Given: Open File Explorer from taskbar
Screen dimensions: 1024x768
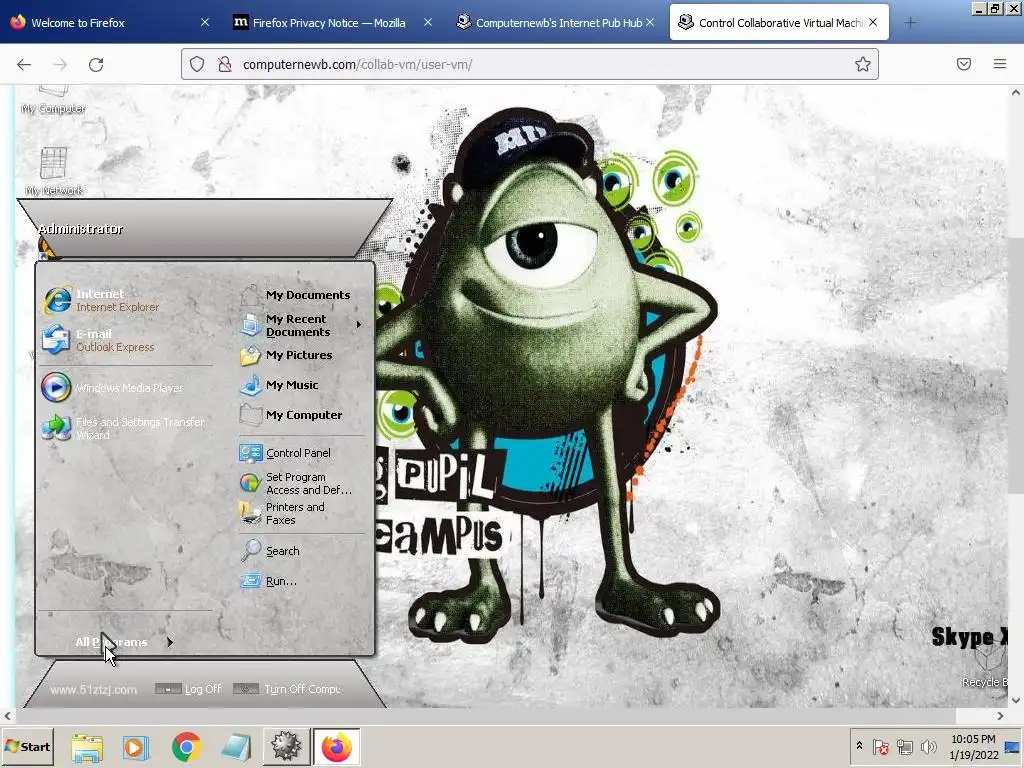Looking at the screenshot, I should [x=87, y=747].
